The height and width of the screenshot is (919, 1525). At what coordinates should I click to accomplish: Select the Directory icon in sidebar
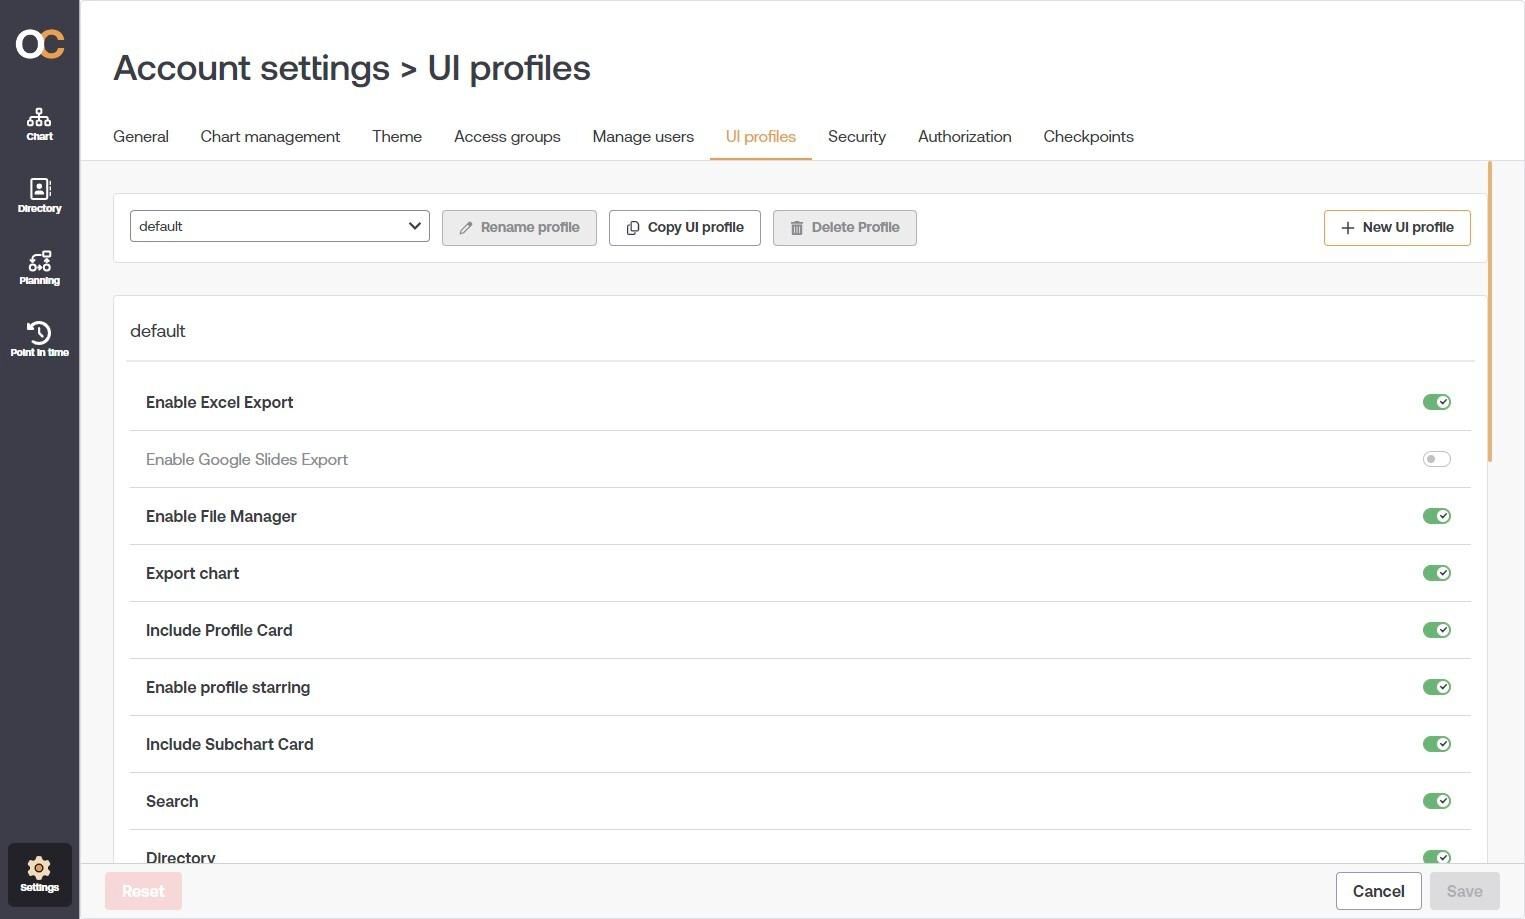click(39, 193)
